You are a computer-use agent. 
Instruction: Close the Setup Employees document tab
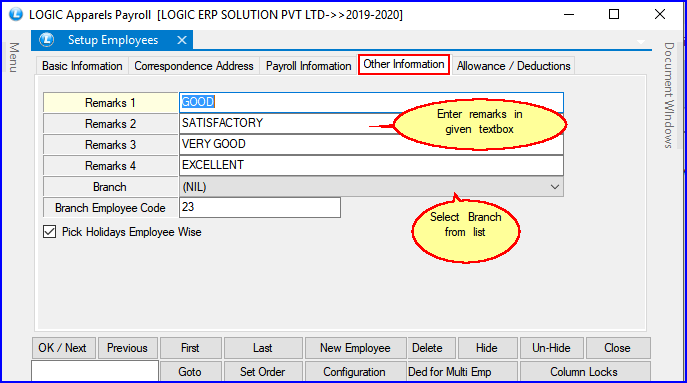(x=182, y=40)
